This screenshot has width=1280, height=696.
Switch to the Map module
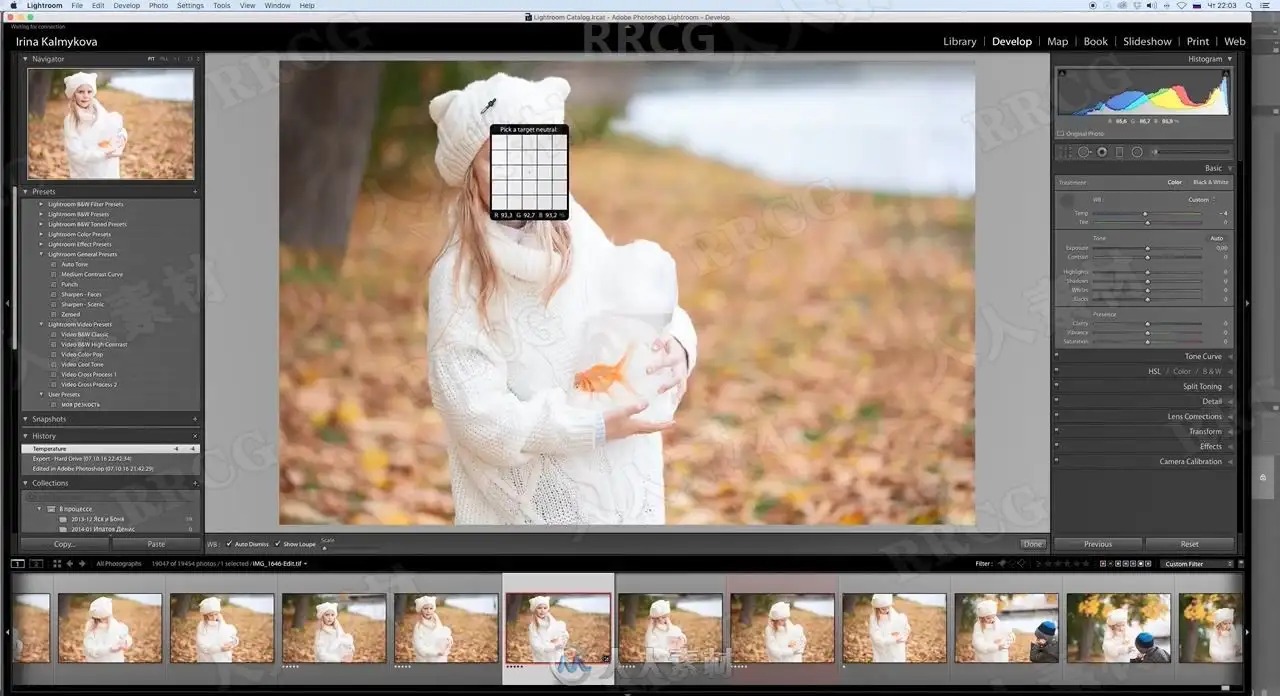point(1057,41)
